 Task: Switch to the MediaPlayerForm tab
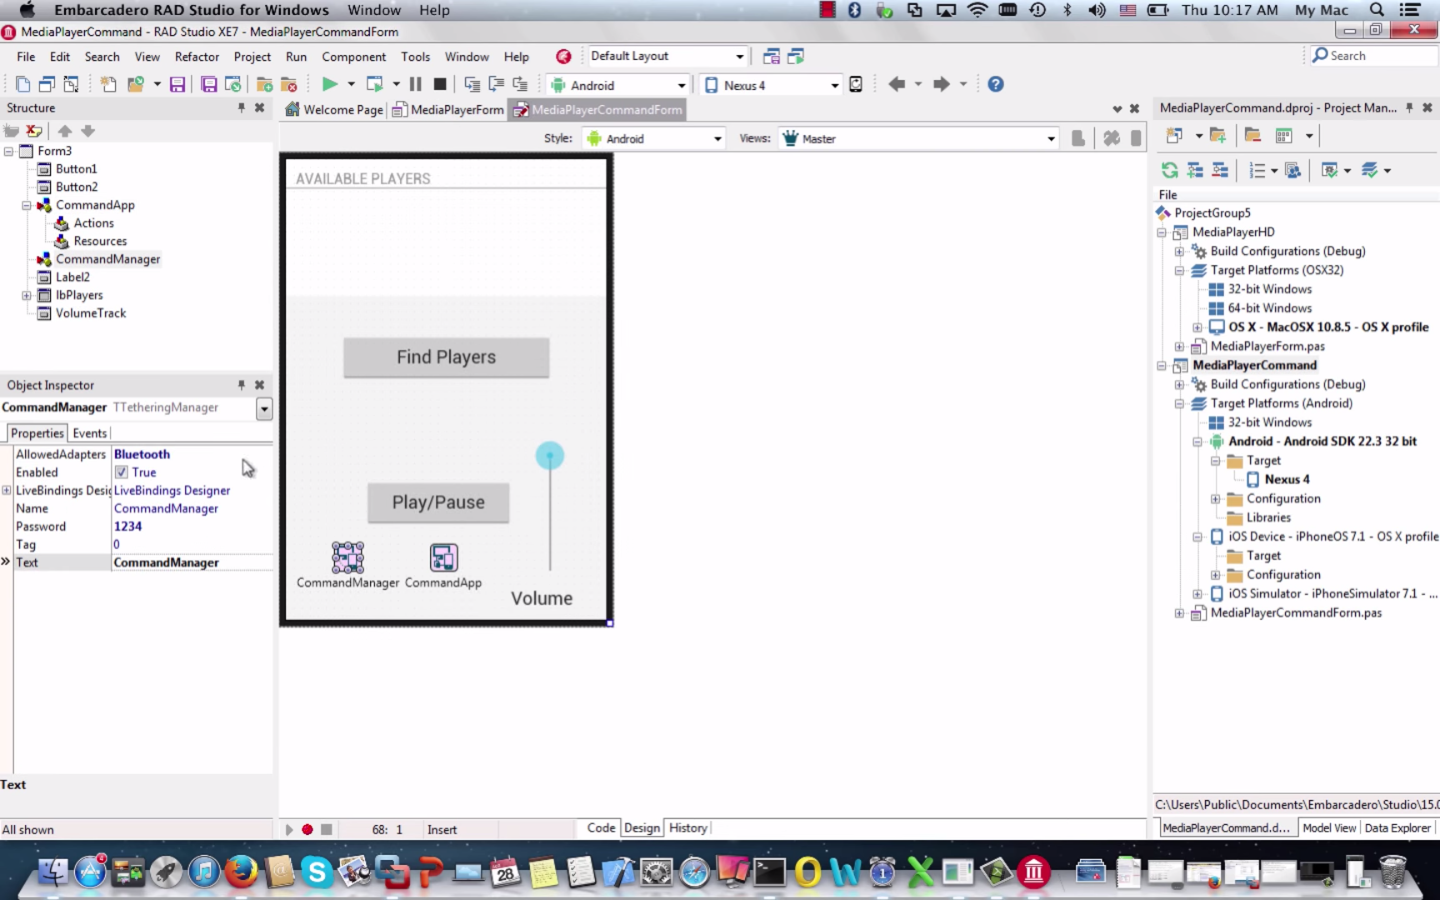point(448,110)
